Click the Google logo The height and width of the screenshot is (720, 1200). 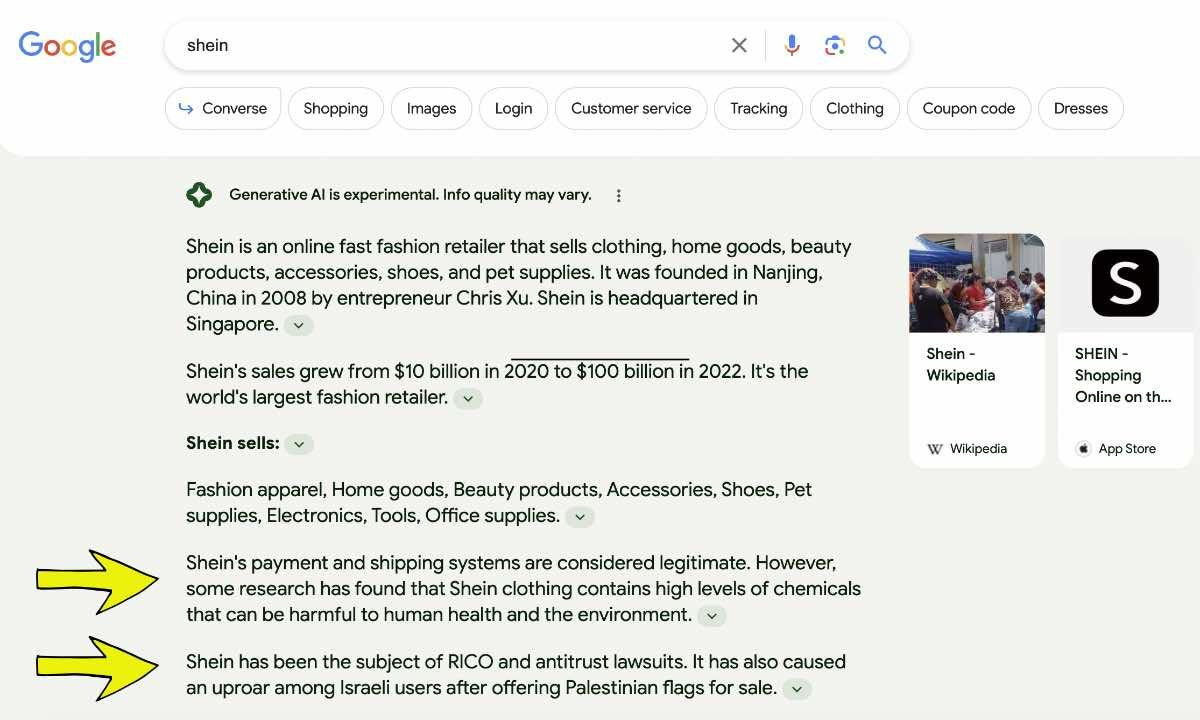67,46
